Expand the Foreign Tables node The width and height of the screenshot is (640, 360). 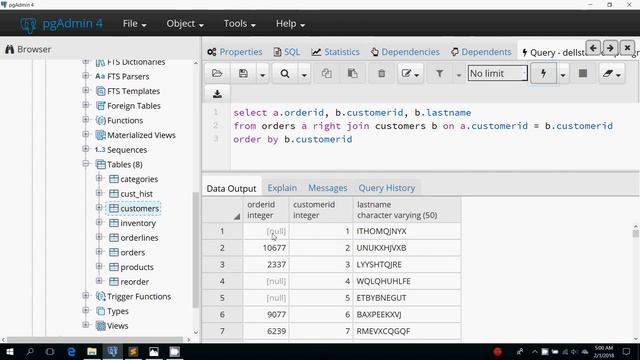pos(86,105)
